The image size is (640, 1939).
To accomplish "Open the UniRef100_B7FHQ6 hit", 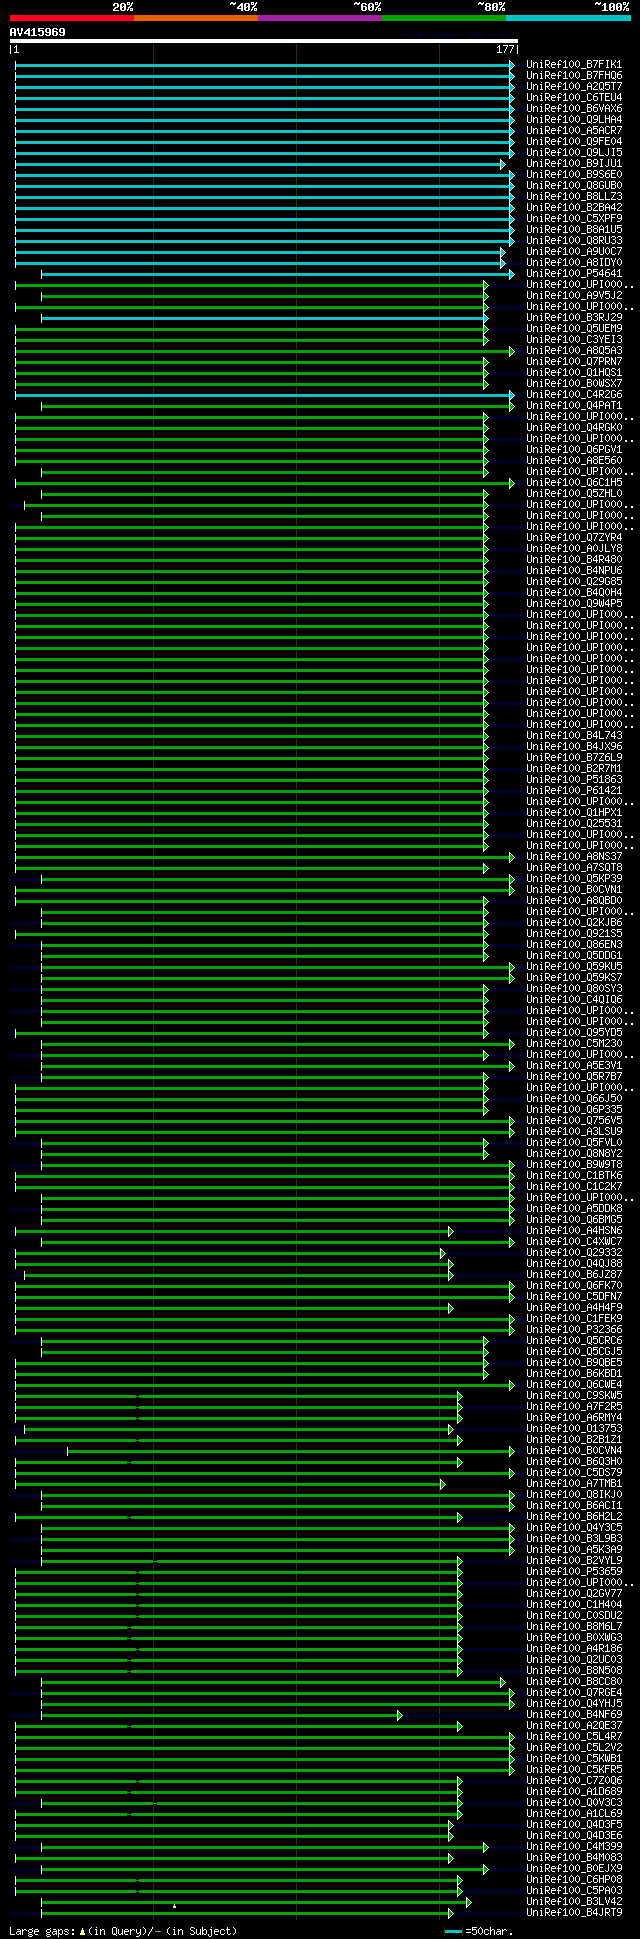I will coord(574,76).
